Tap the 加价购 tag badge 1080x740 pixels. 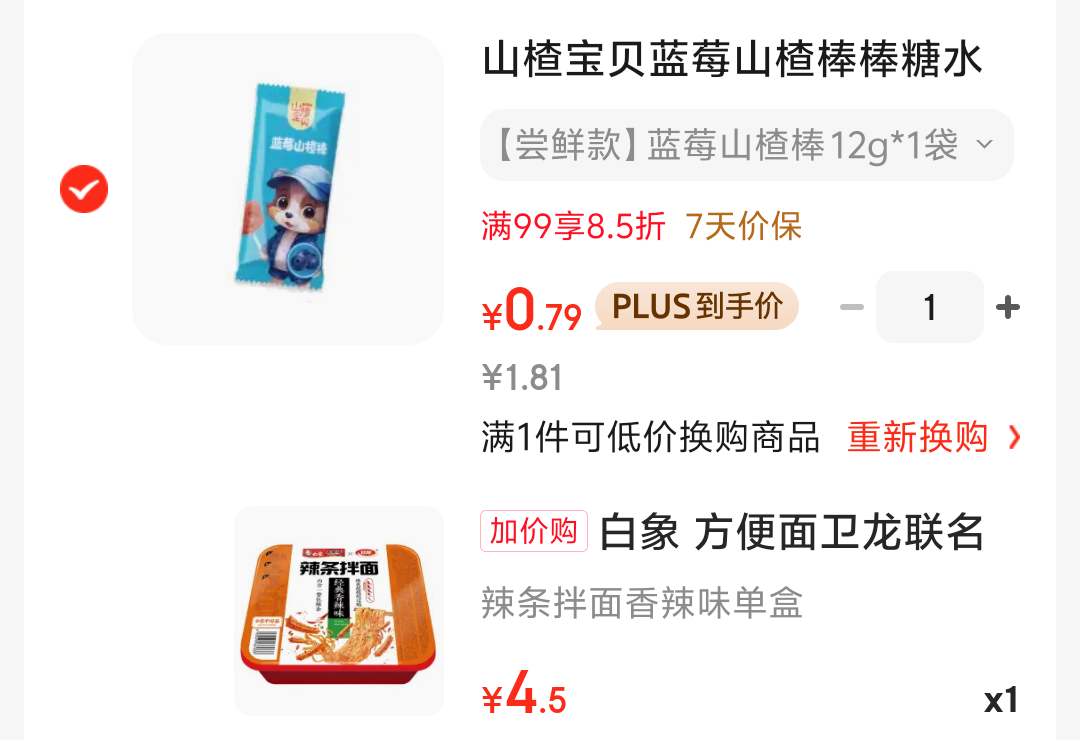point(534,531)
